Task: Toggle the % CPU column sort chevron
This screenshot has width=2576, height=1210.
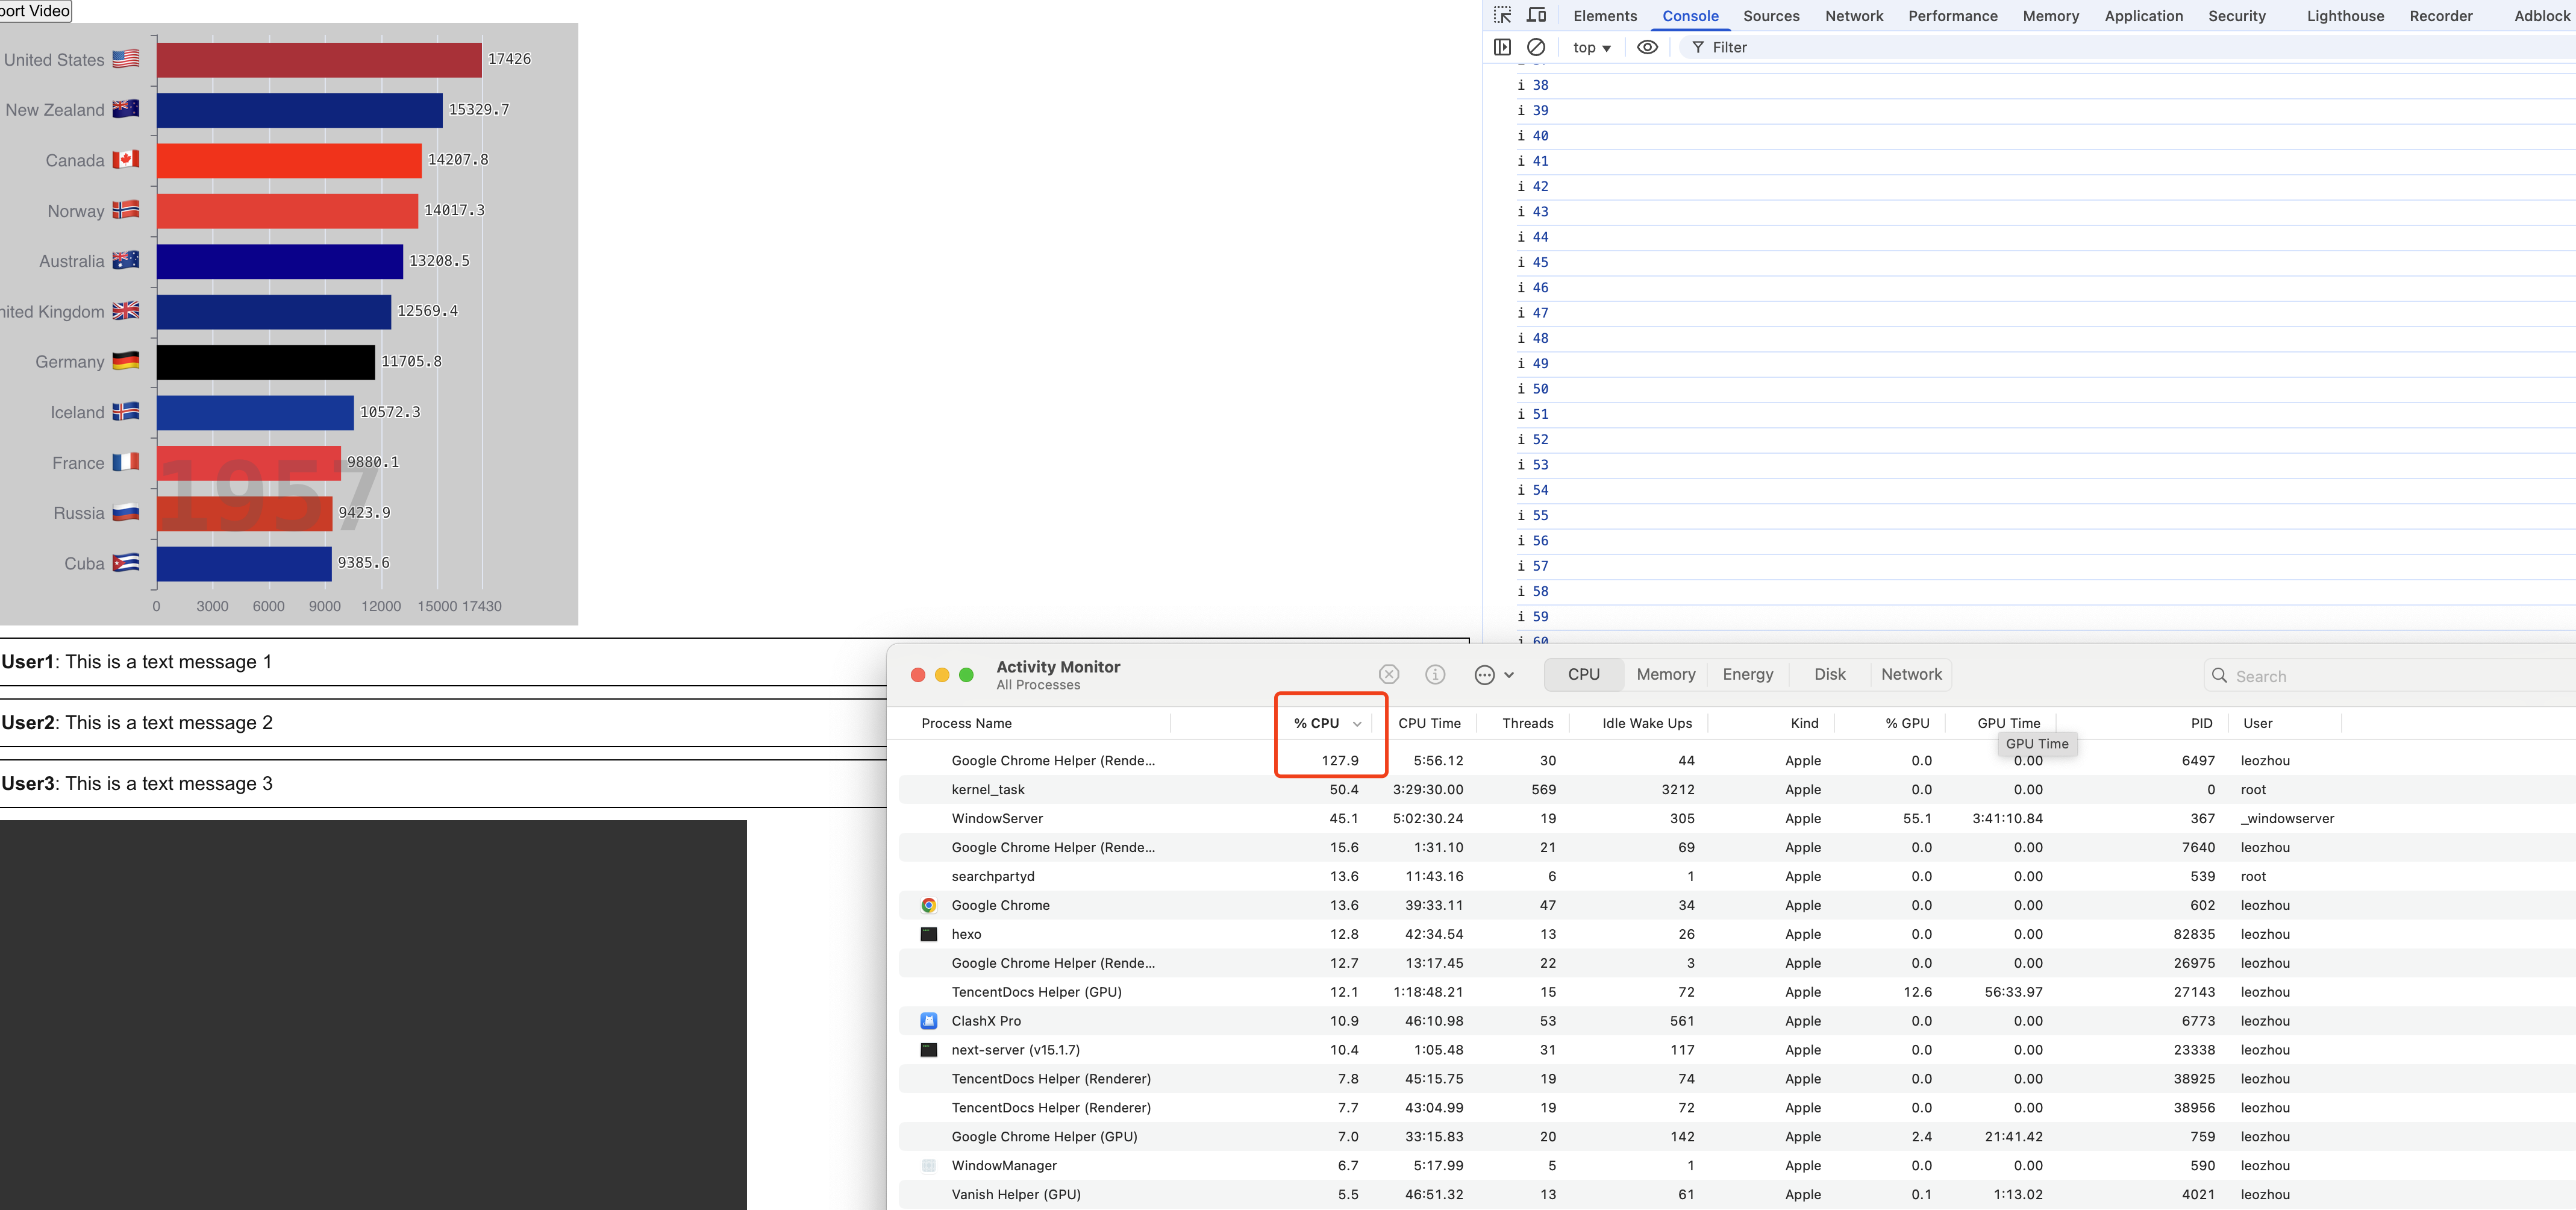Action: coord(1357,724)
